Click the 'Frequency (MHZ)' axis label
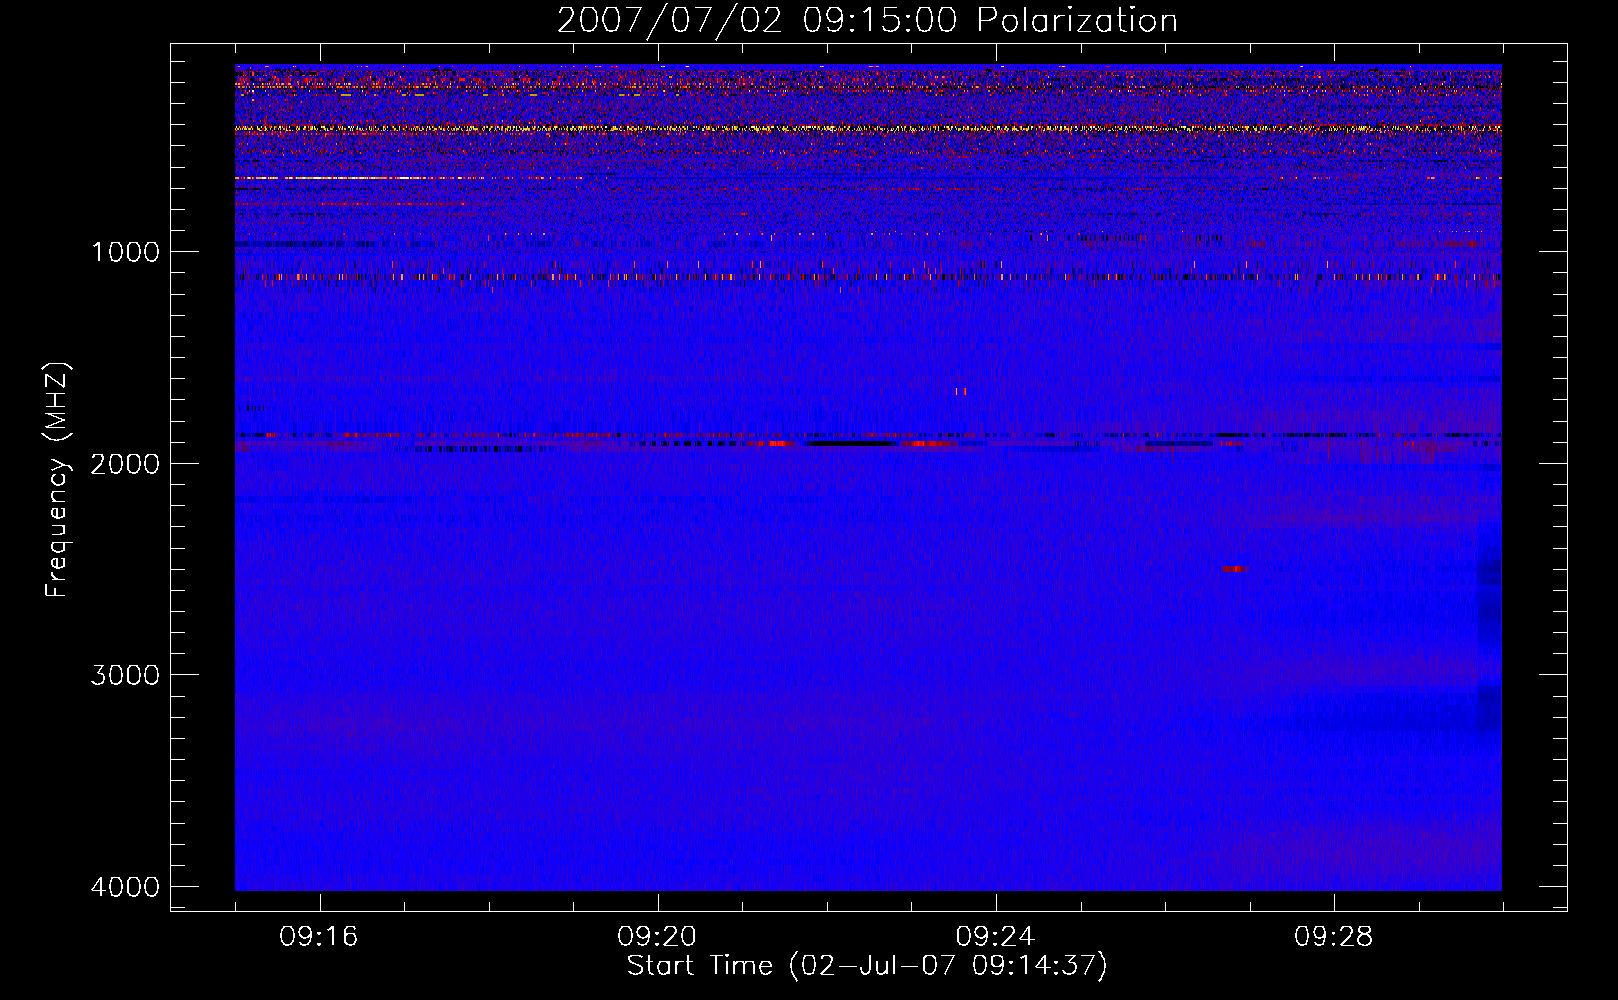 tap(57, 480)
